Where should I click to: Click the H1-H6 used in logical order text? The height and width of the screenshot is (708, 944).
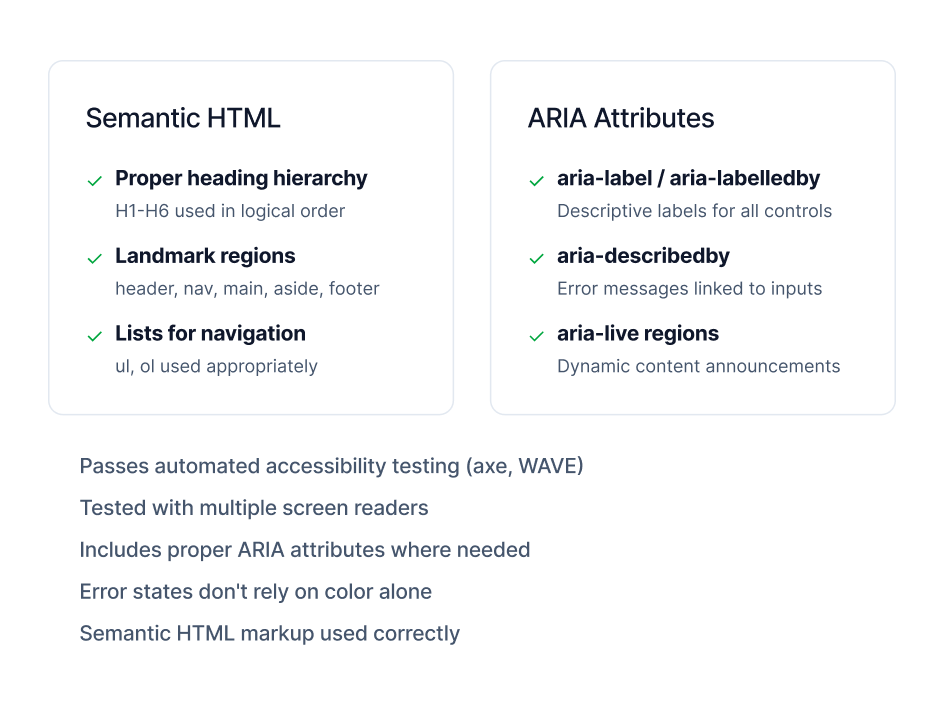tap(230, 211)
